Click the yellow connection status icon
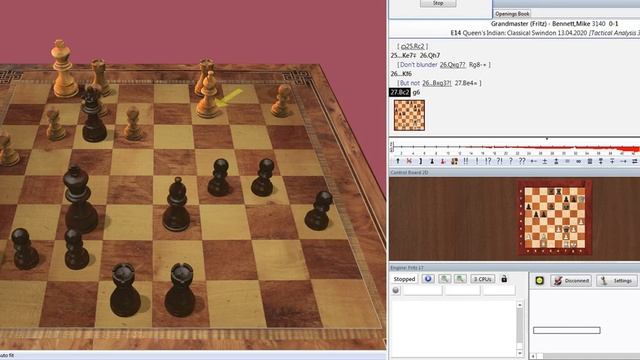 (x=540, y=280)
